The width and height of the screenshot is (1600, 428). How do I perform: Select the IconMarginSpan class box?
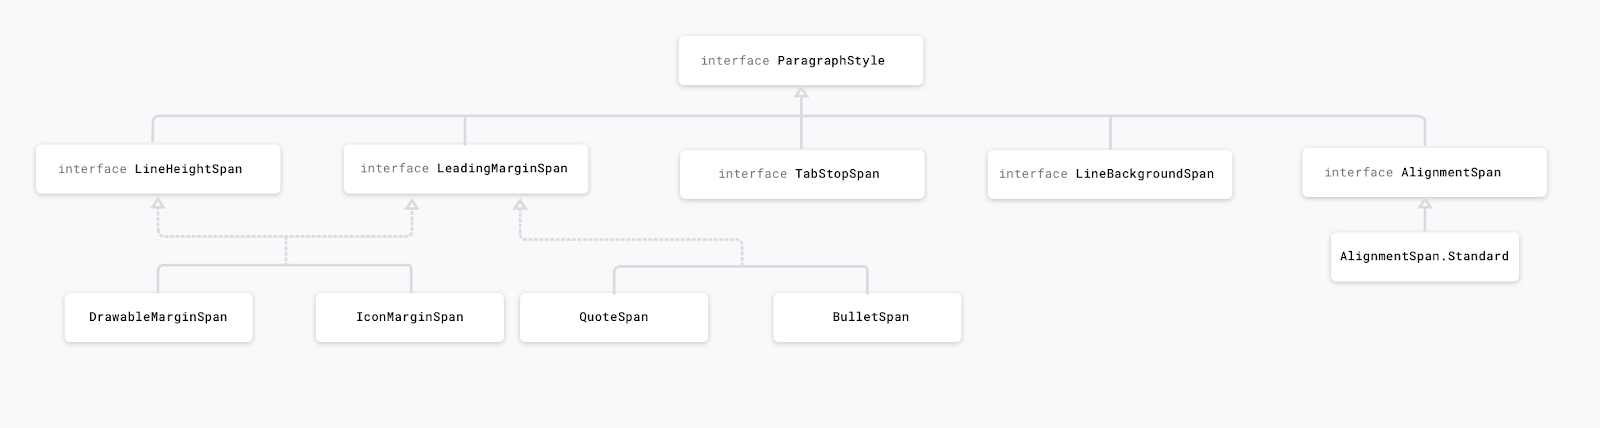pyautogui.click(x=410, y=317)
